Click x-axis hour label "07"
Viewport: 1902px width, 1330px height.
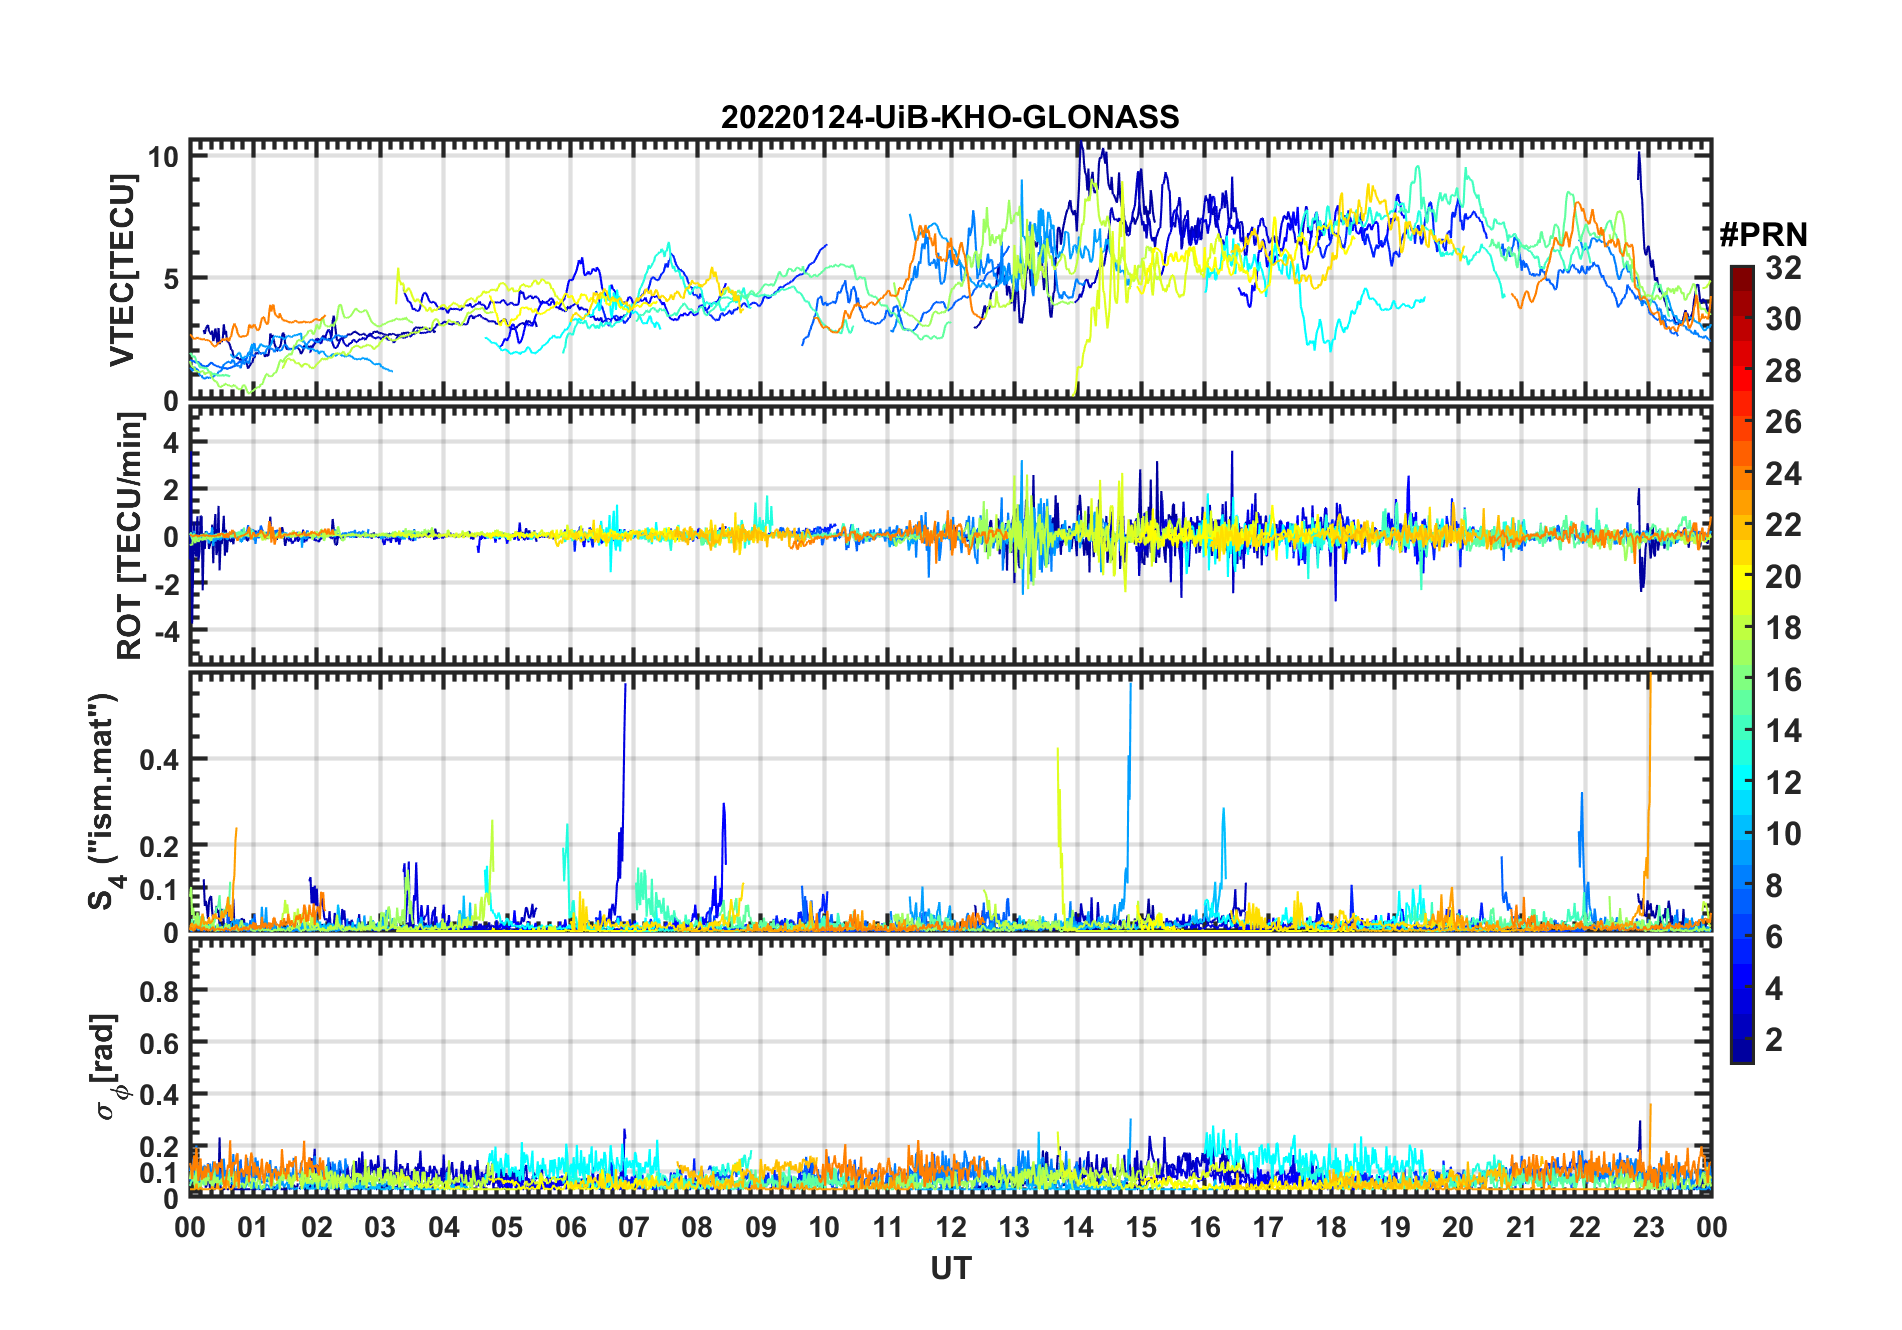coord(634,1228)
